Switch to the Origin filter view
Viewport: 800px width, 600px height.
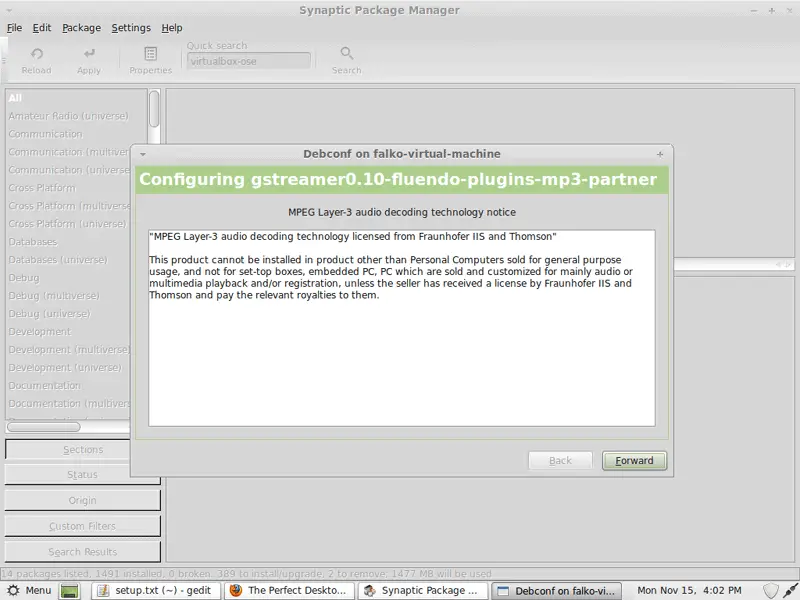pos(83,501)
